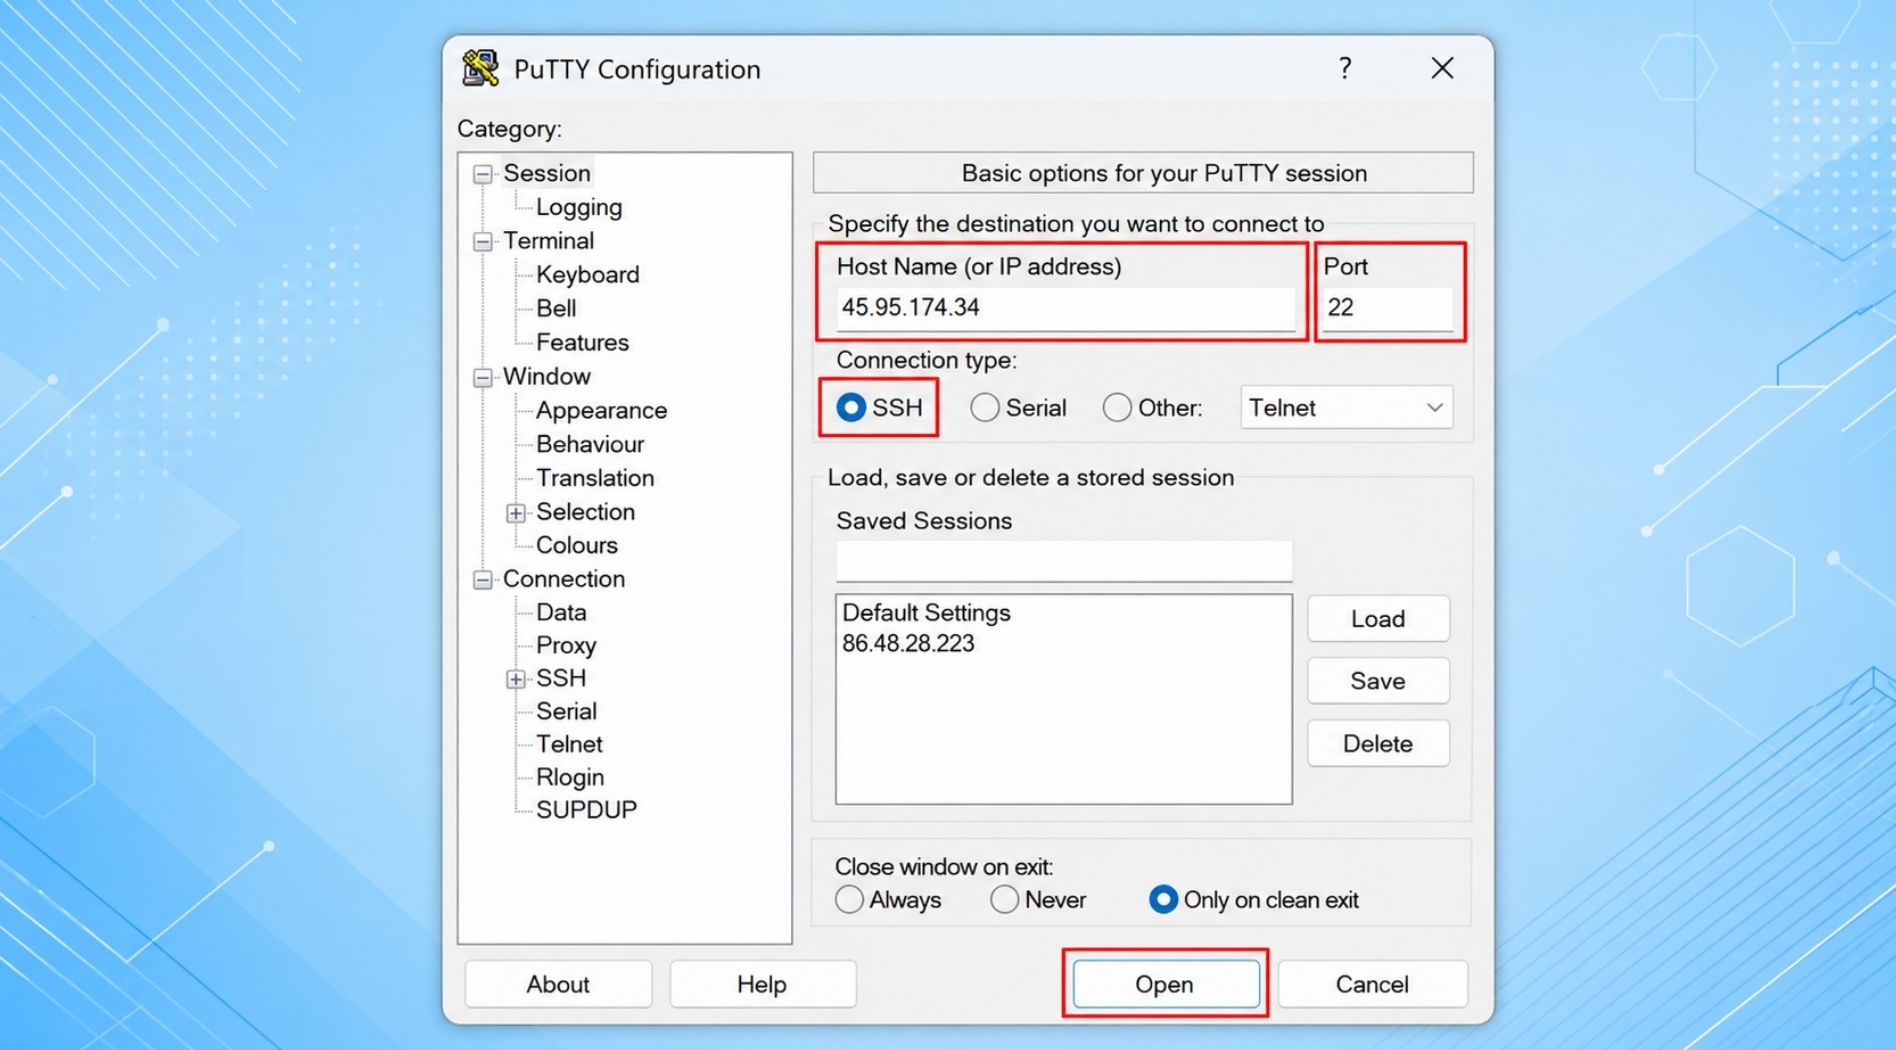Expand the Selection tree node

pyautogui.click(x=516, y=513)
